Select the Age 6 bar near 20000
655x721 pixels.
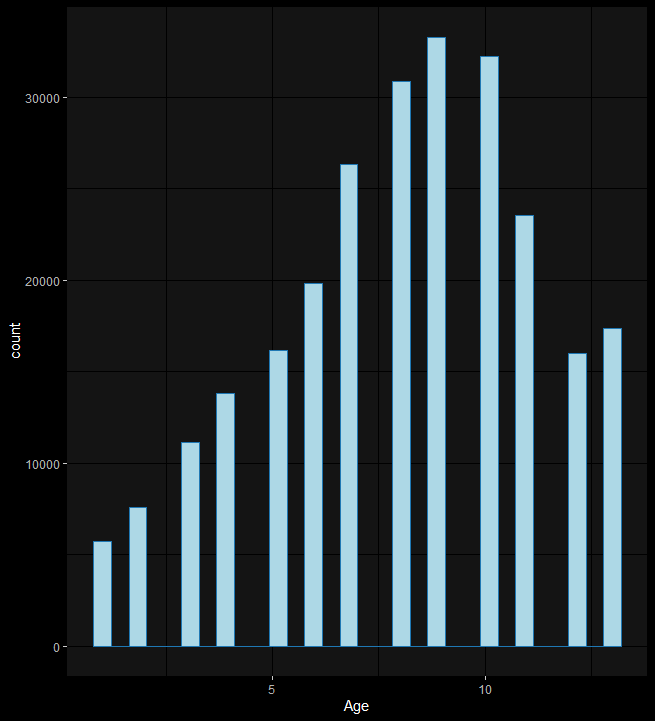313,465
